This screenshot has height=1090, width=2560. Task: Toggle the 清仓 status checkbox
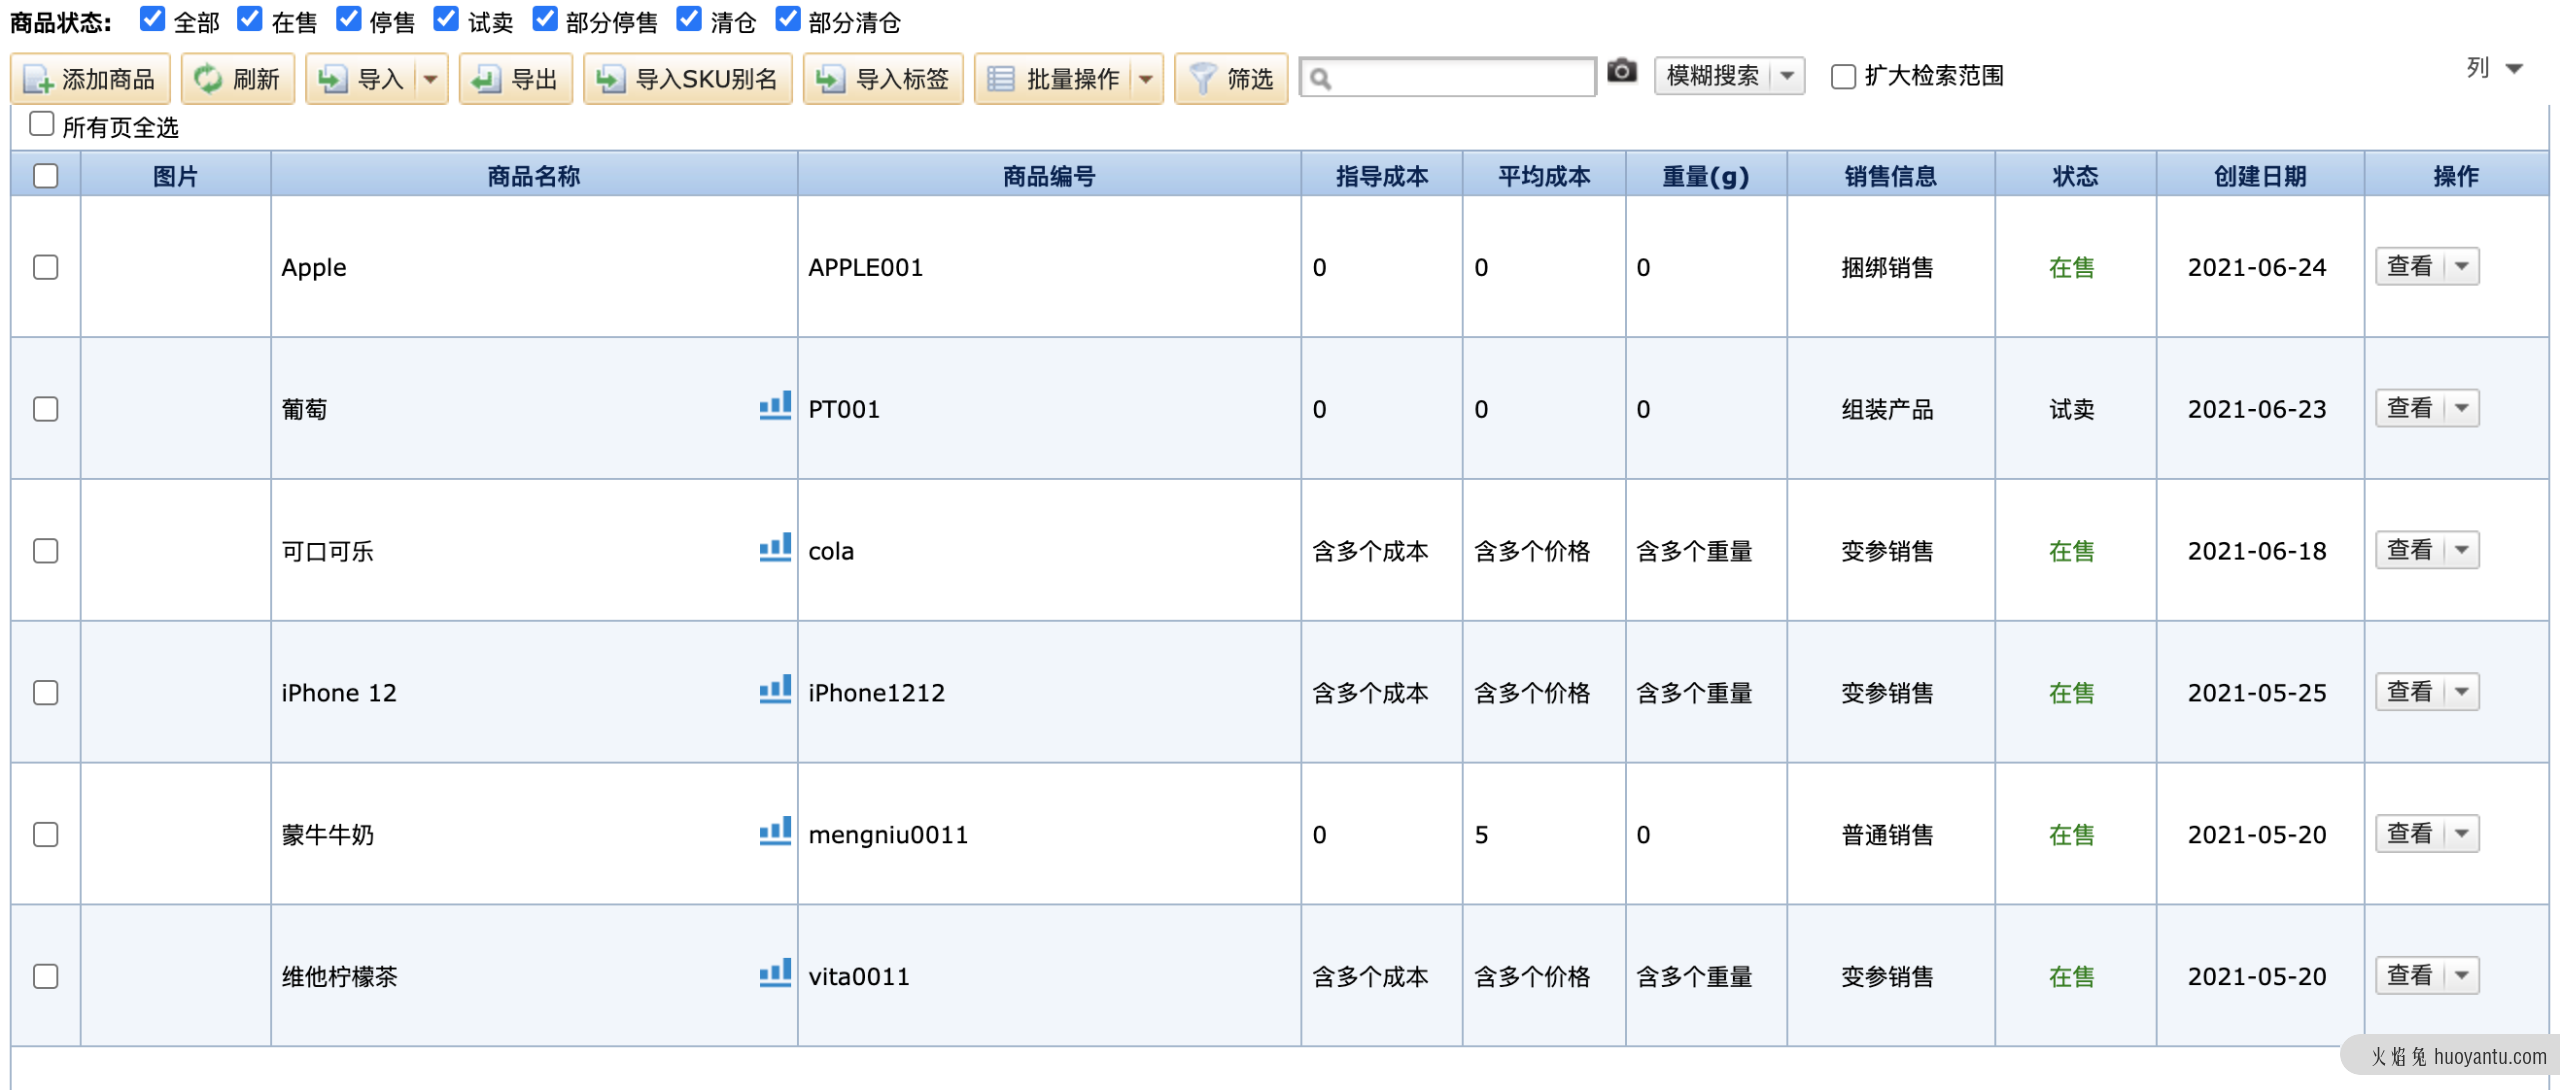689,19
